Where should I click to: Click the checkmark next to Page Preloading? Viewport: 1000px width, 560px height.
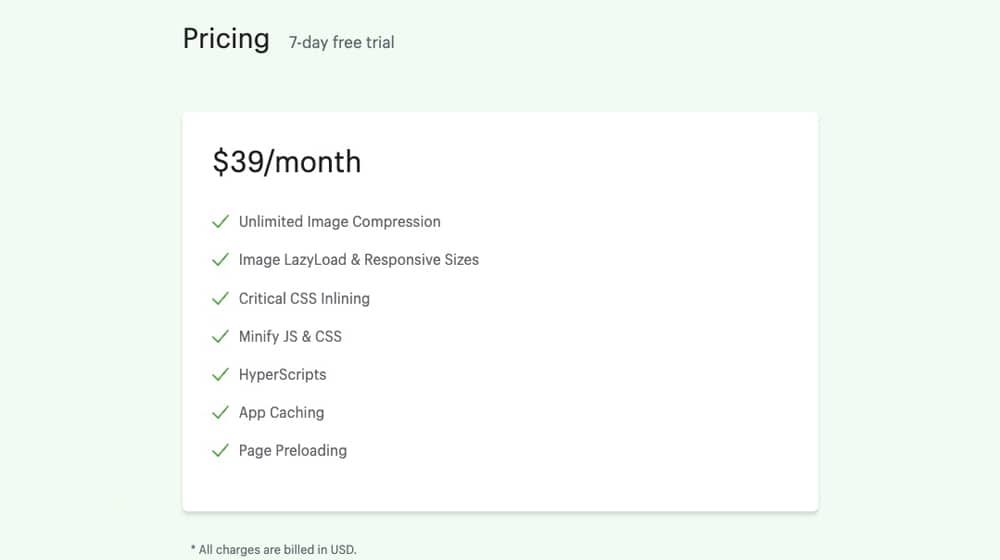220,451
